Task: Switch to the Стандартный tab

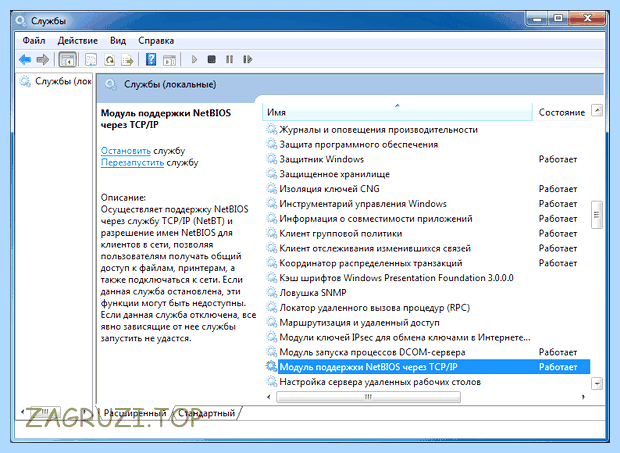Action: 206,413
